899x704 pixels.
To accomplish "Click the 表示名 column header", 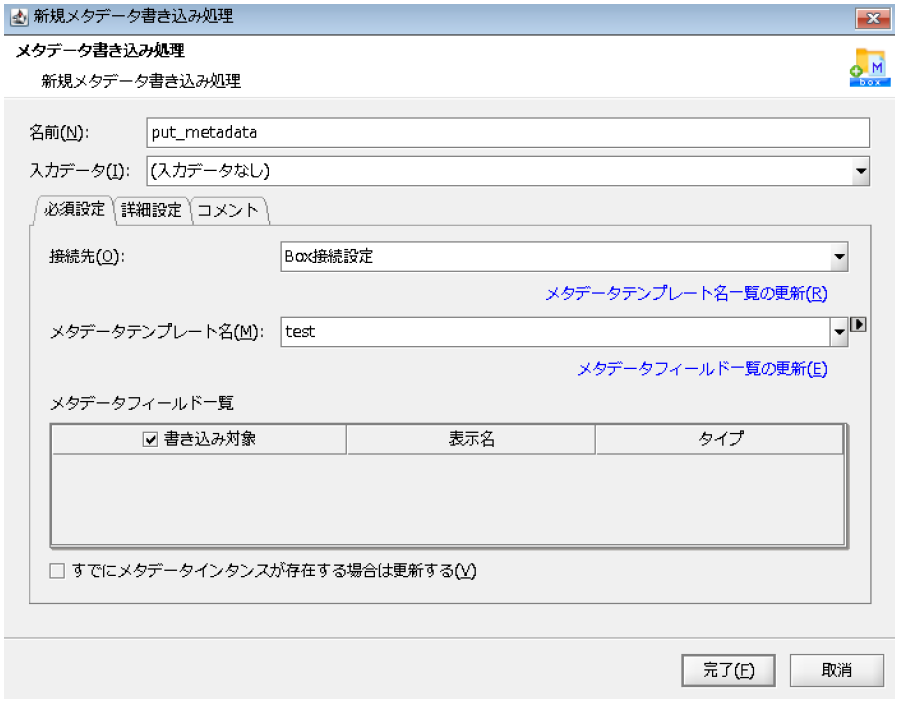I will point(471,439).
